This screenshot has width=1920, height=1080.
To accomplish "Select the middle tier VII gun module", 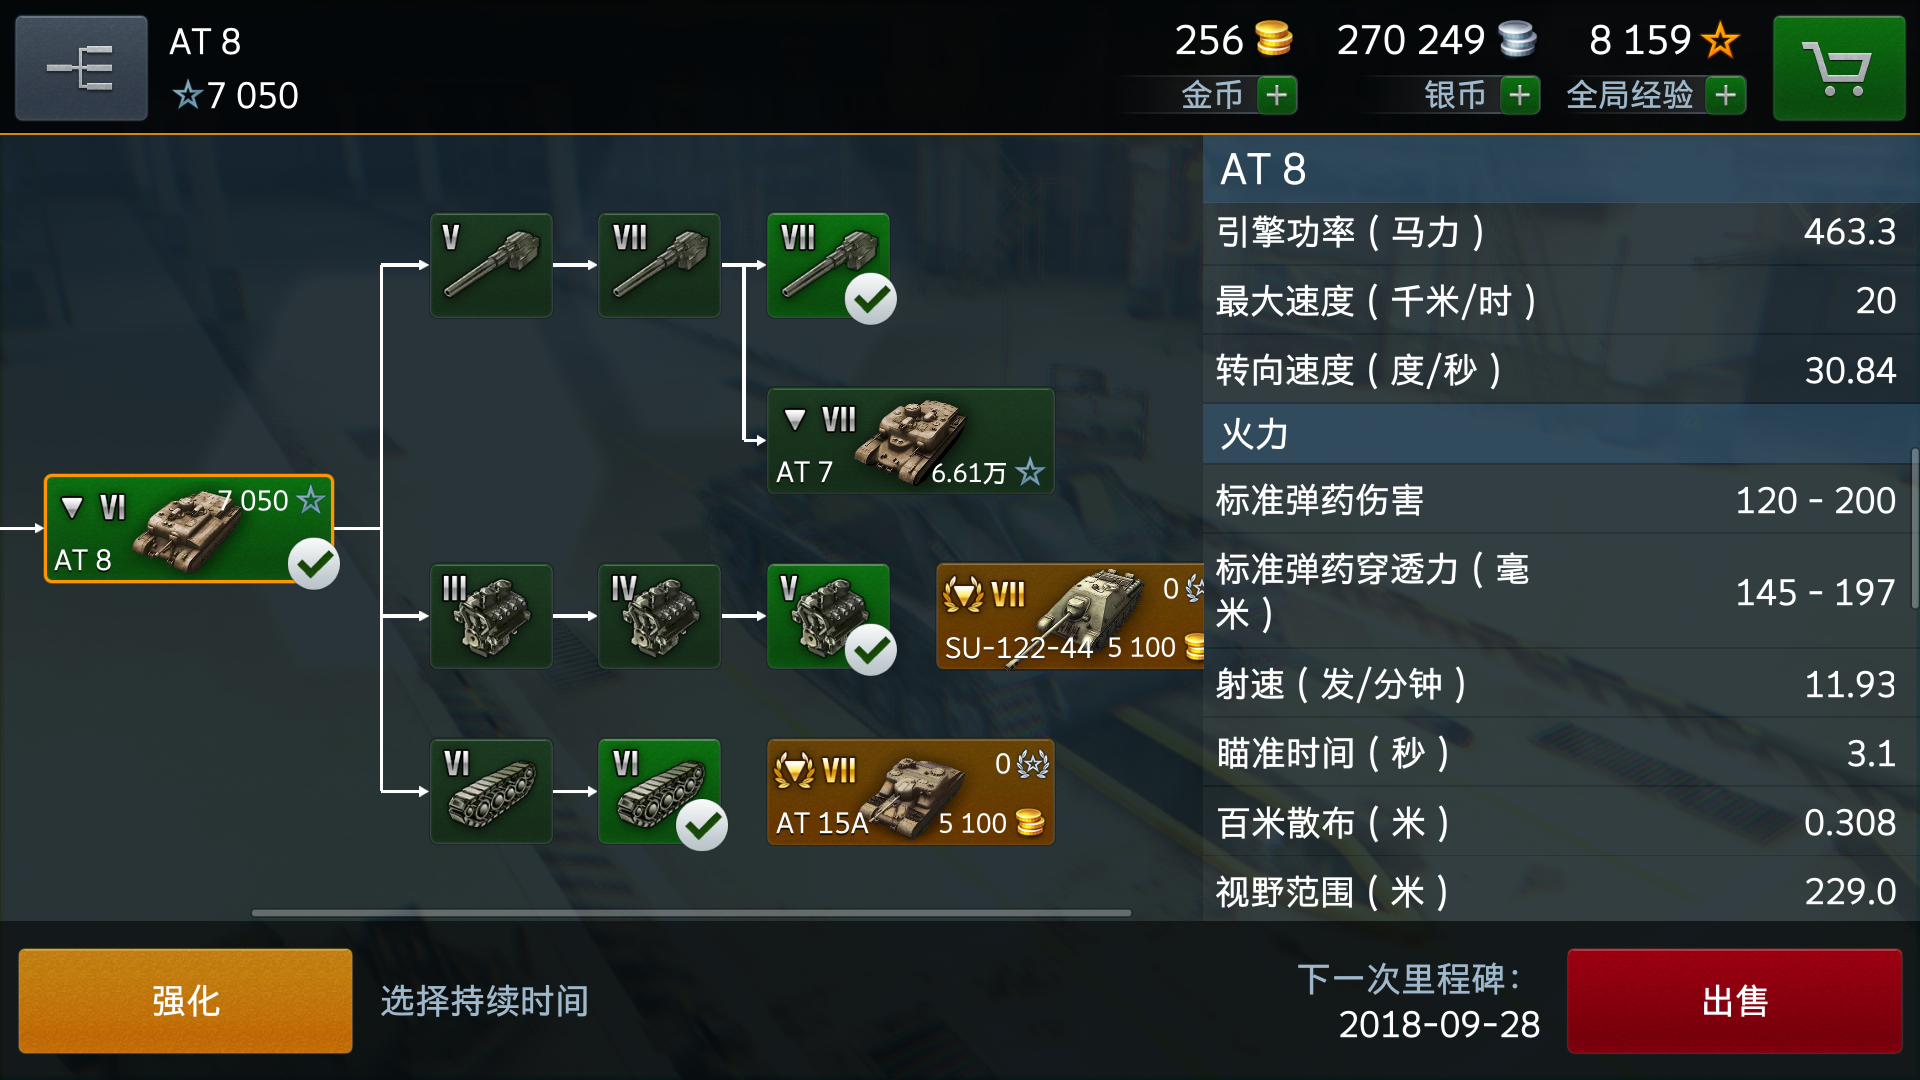I will tap(659, 265).
